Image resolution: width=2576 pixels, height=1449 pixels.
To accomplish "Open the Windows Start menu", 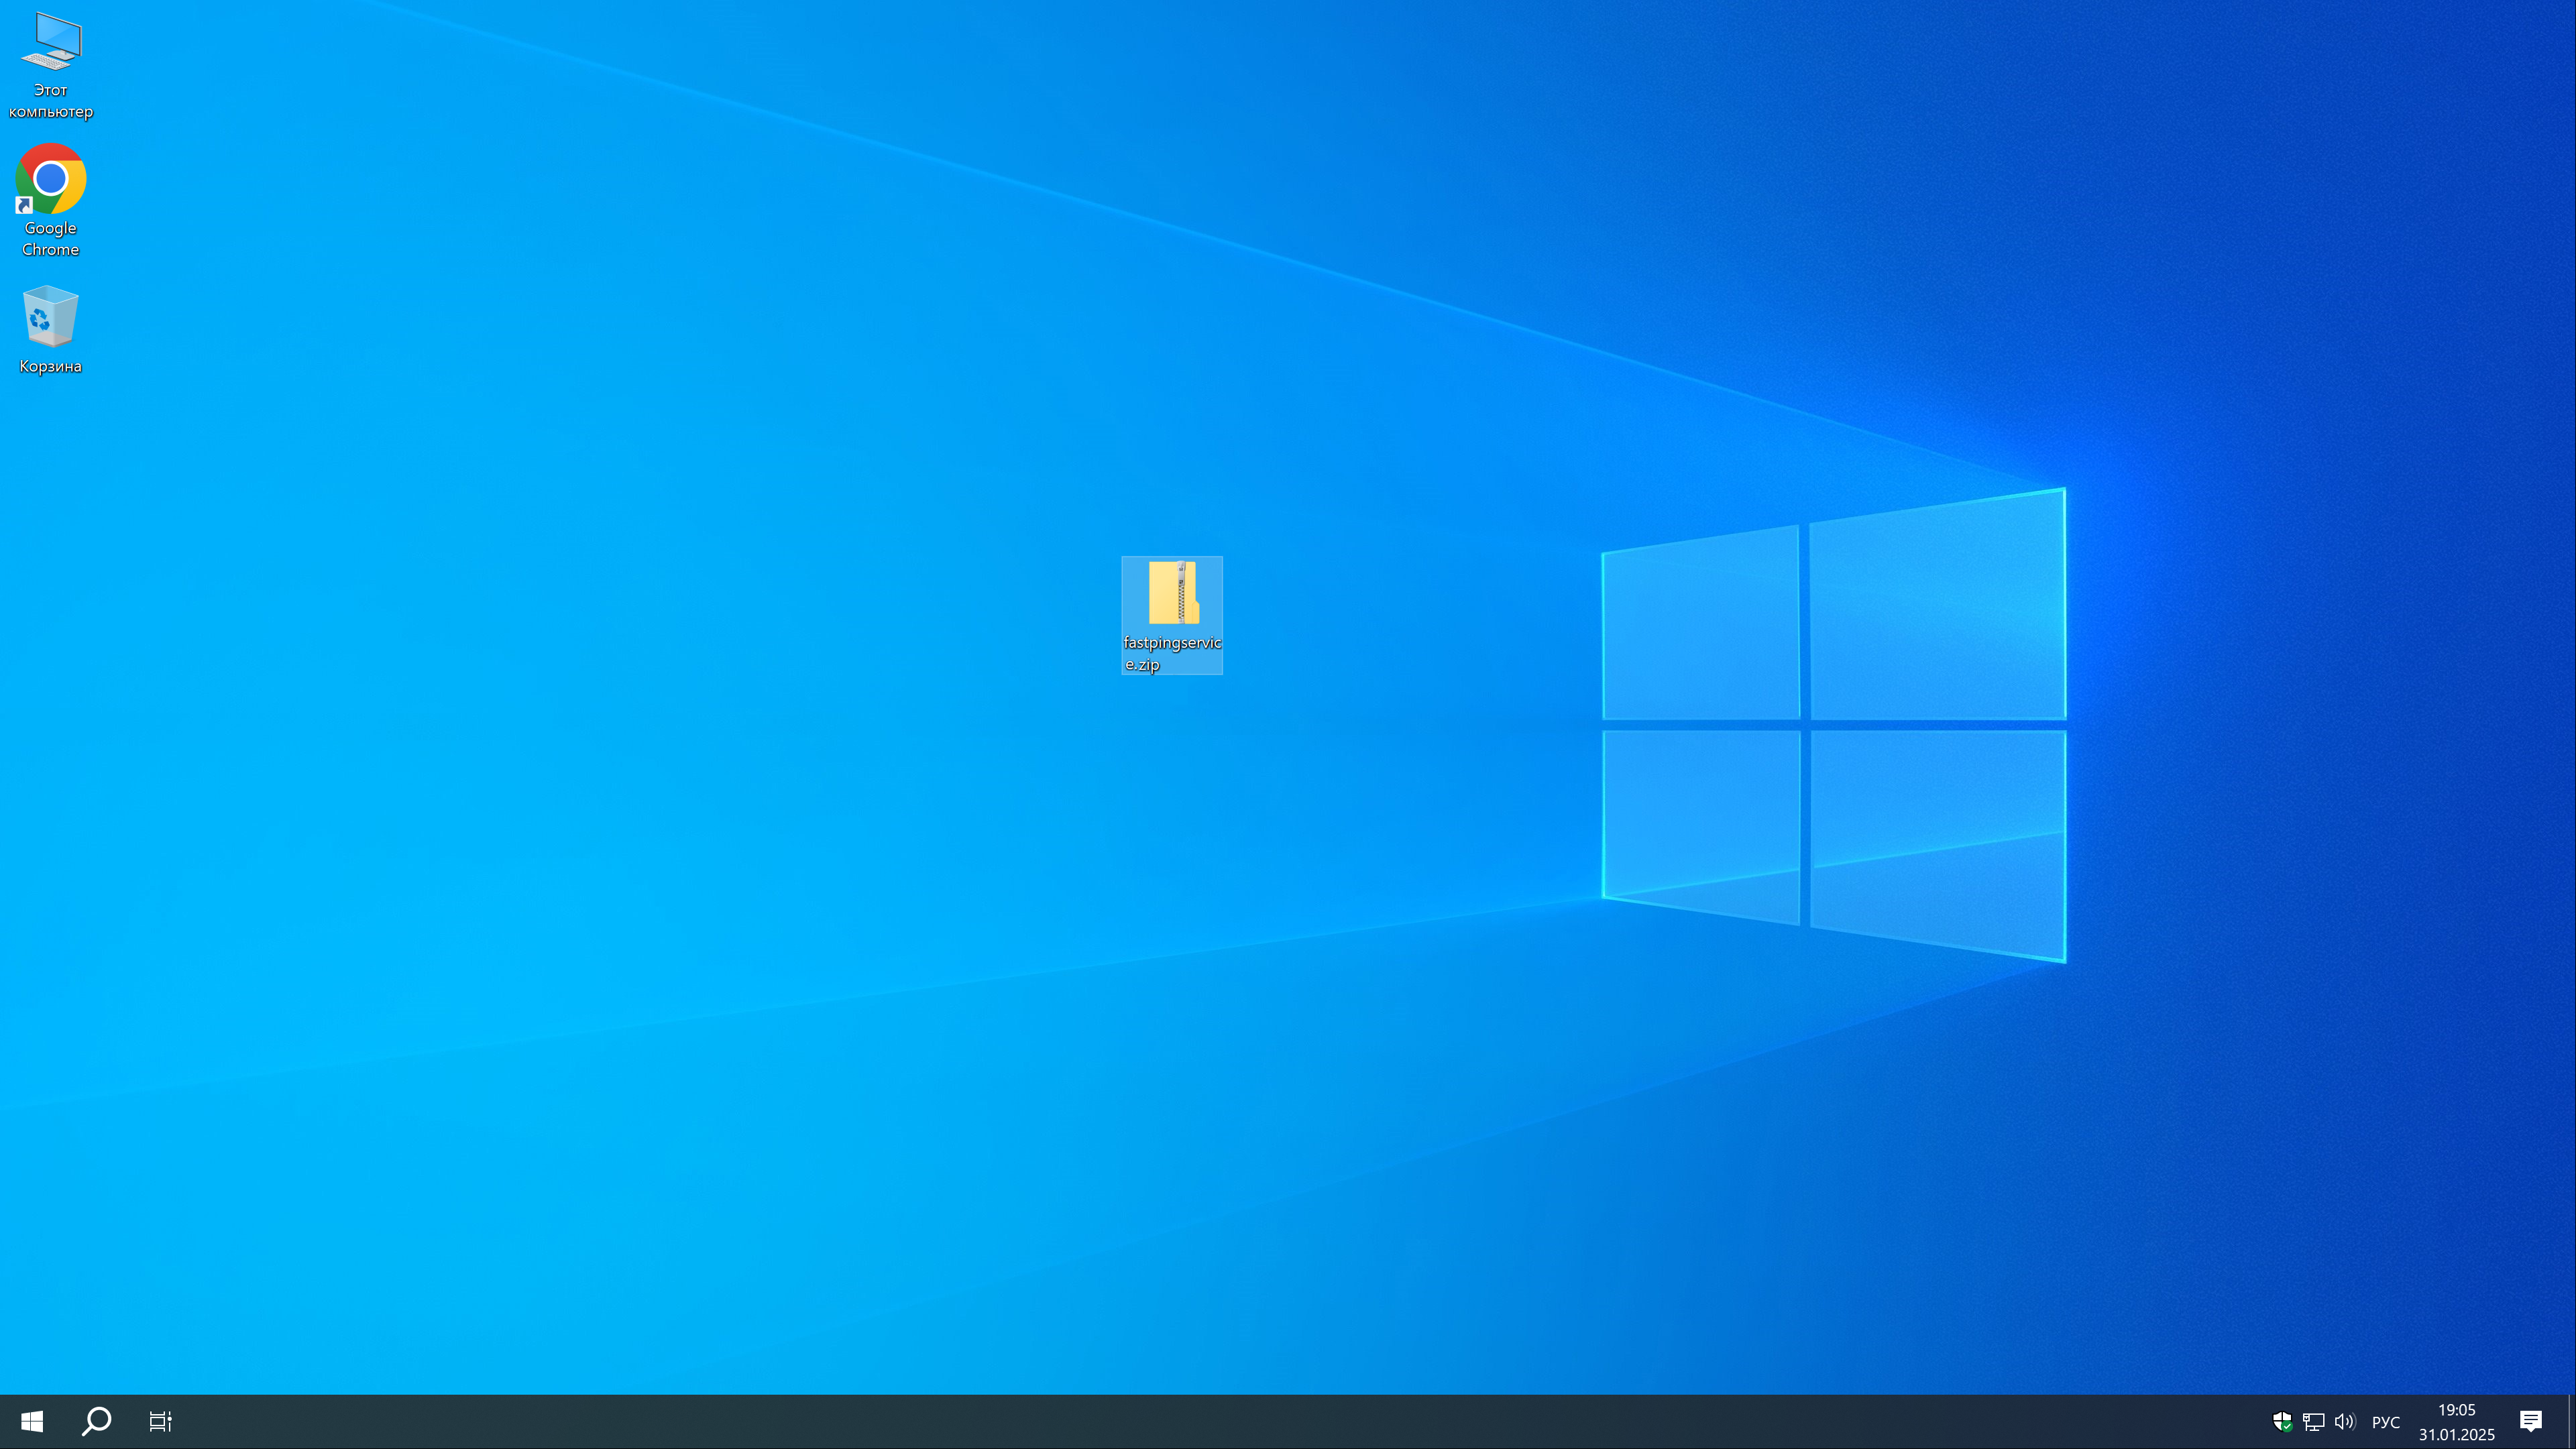I will (x=31, y=1421).
